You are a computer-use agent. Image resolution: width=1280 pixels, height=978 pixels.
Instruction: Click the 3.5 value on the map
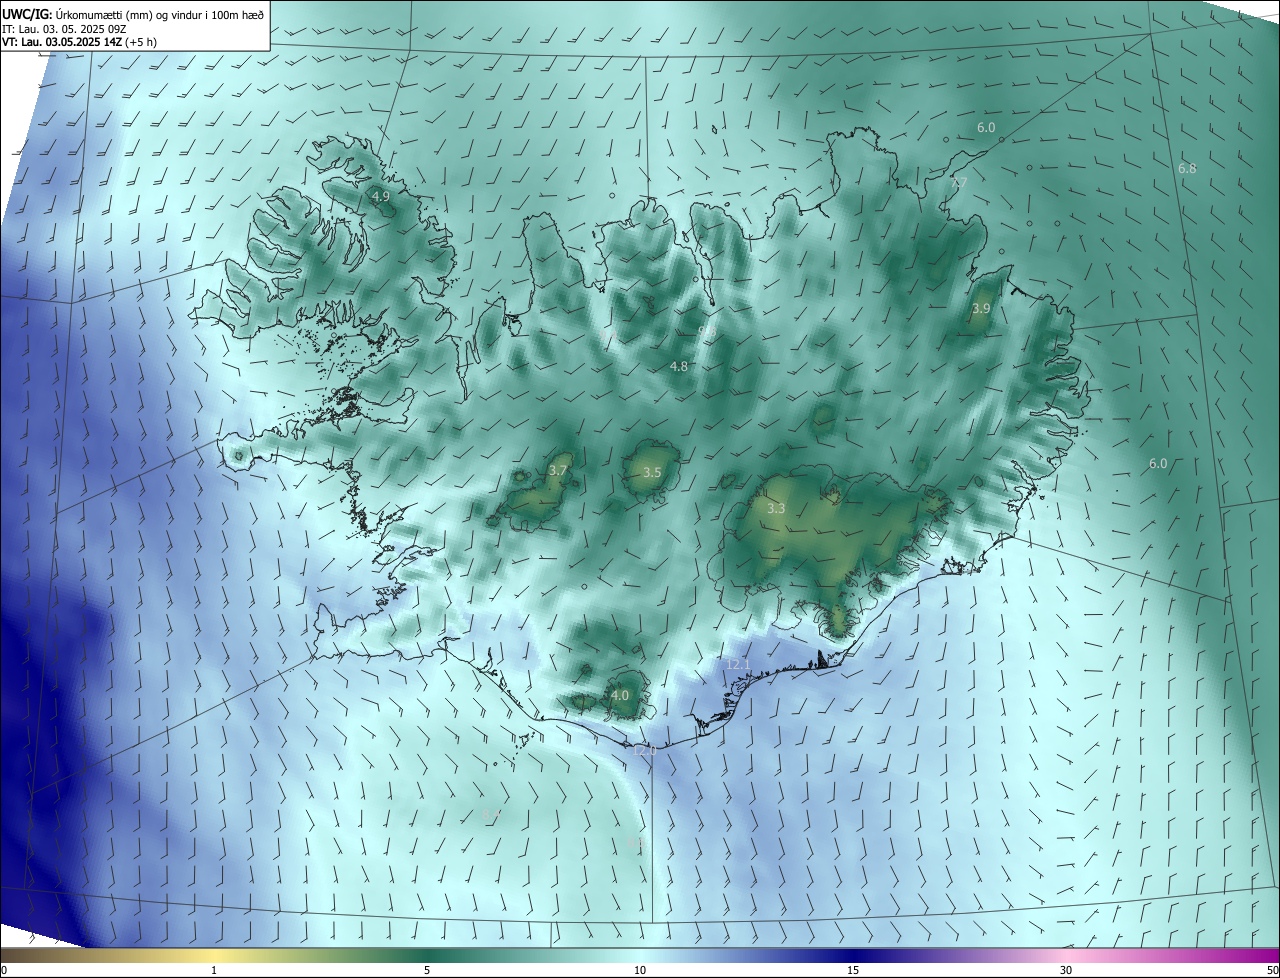(x=652, y=472)
